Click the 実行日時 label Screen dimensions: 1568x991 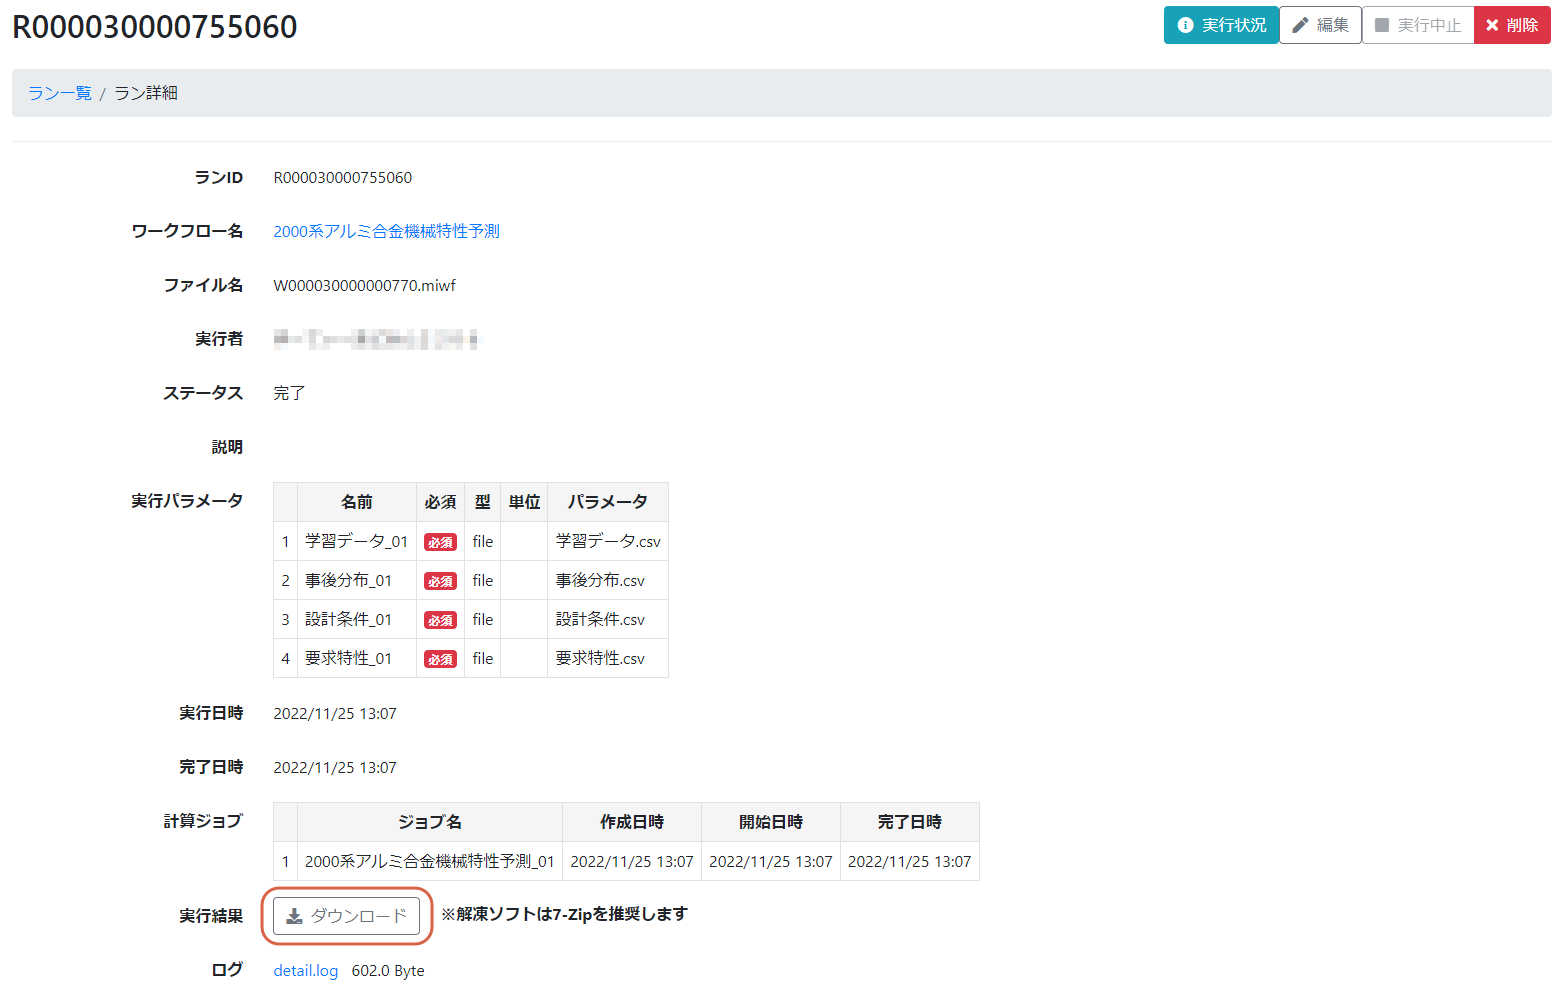(x=211, y=713)
